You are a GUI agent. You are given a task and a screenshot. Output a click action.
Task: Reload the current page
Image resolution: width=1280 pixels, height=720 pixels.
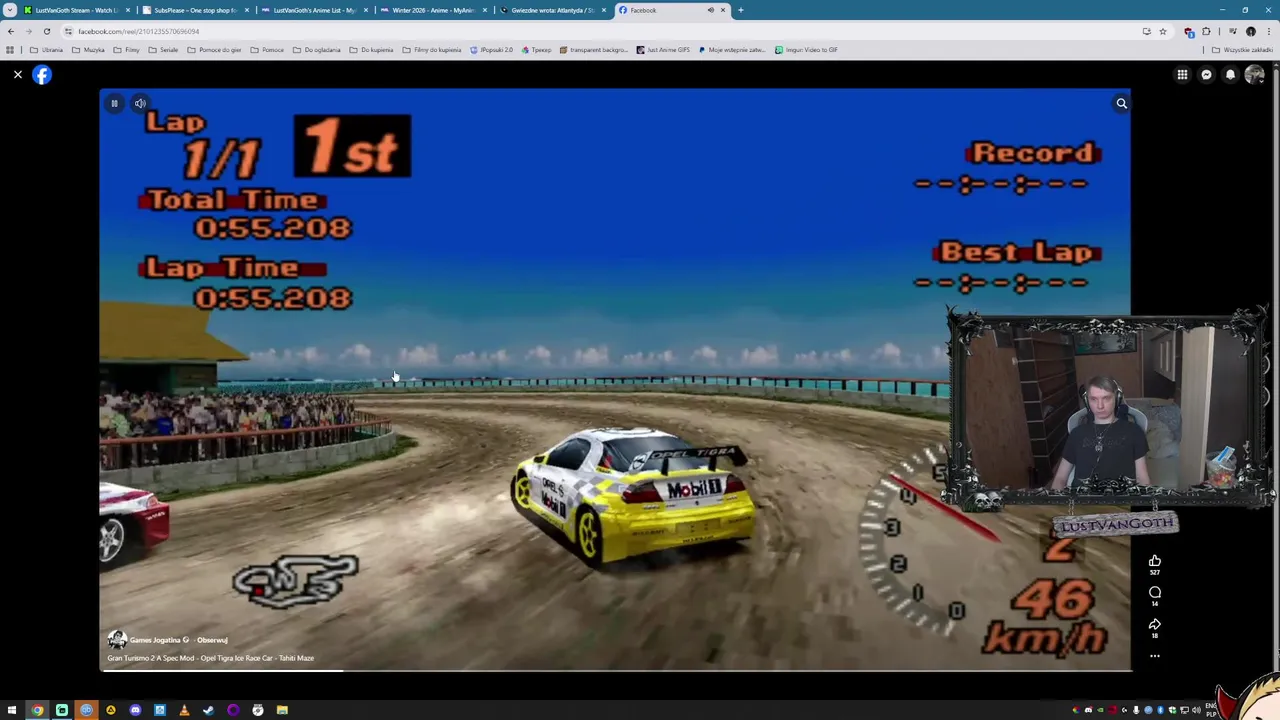[46, 31]
